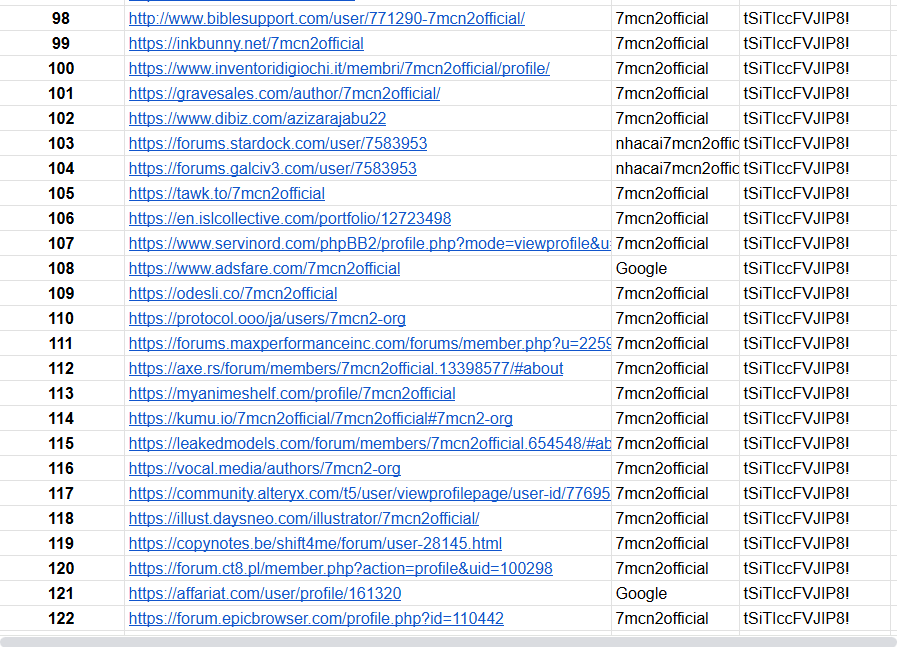
Task: Open the forum.epicbrowser.com profile link
Action: pyautogui.click(x=315, y=618)
